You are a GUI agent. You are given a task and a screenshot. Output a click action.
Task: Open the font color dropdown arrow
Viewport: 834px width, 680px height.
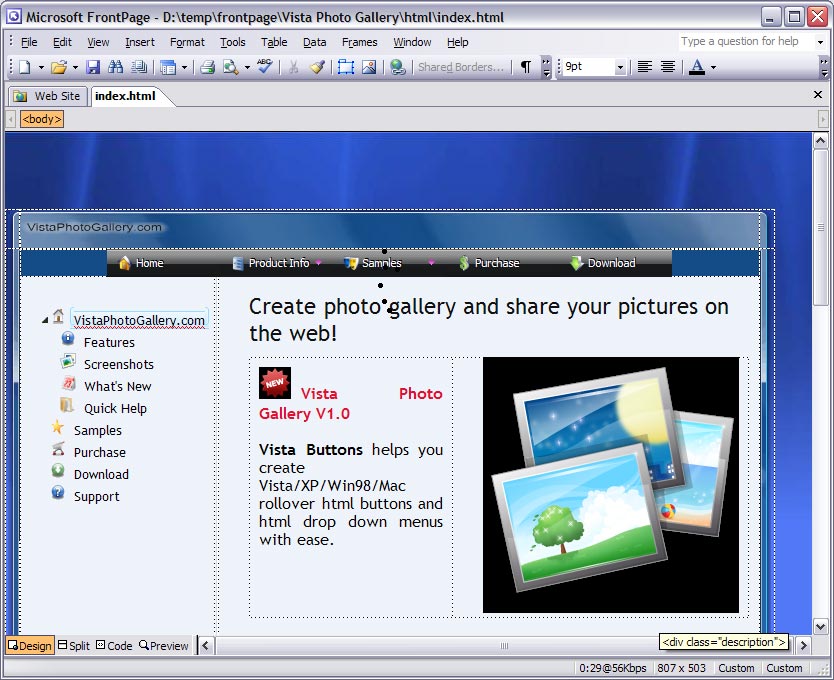click(713, 68)
